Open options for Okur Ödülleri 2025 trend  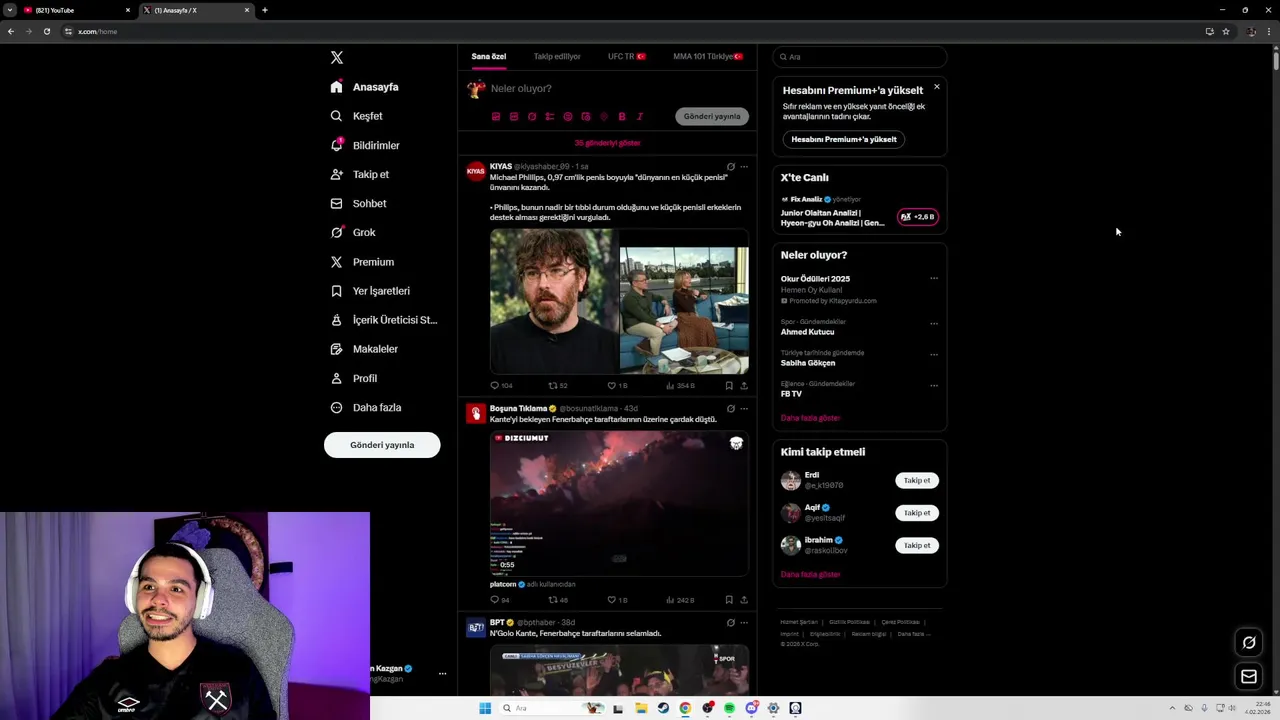coord(934,279)
